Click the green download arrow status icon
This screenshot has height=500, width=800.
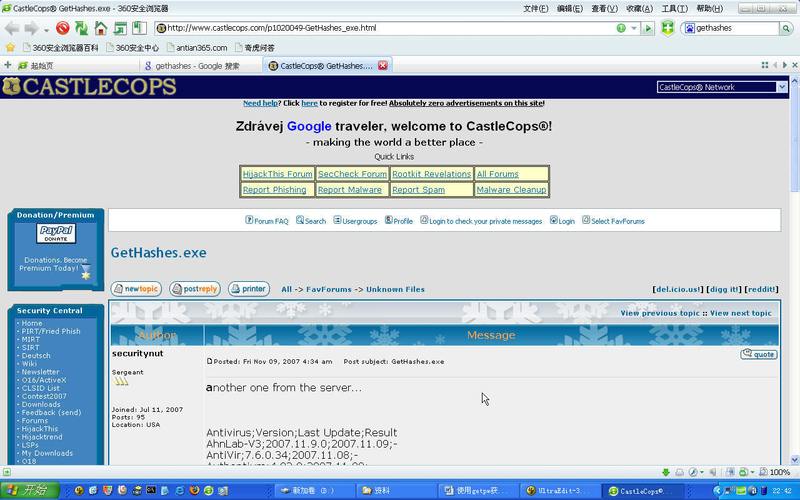(665, 472)
